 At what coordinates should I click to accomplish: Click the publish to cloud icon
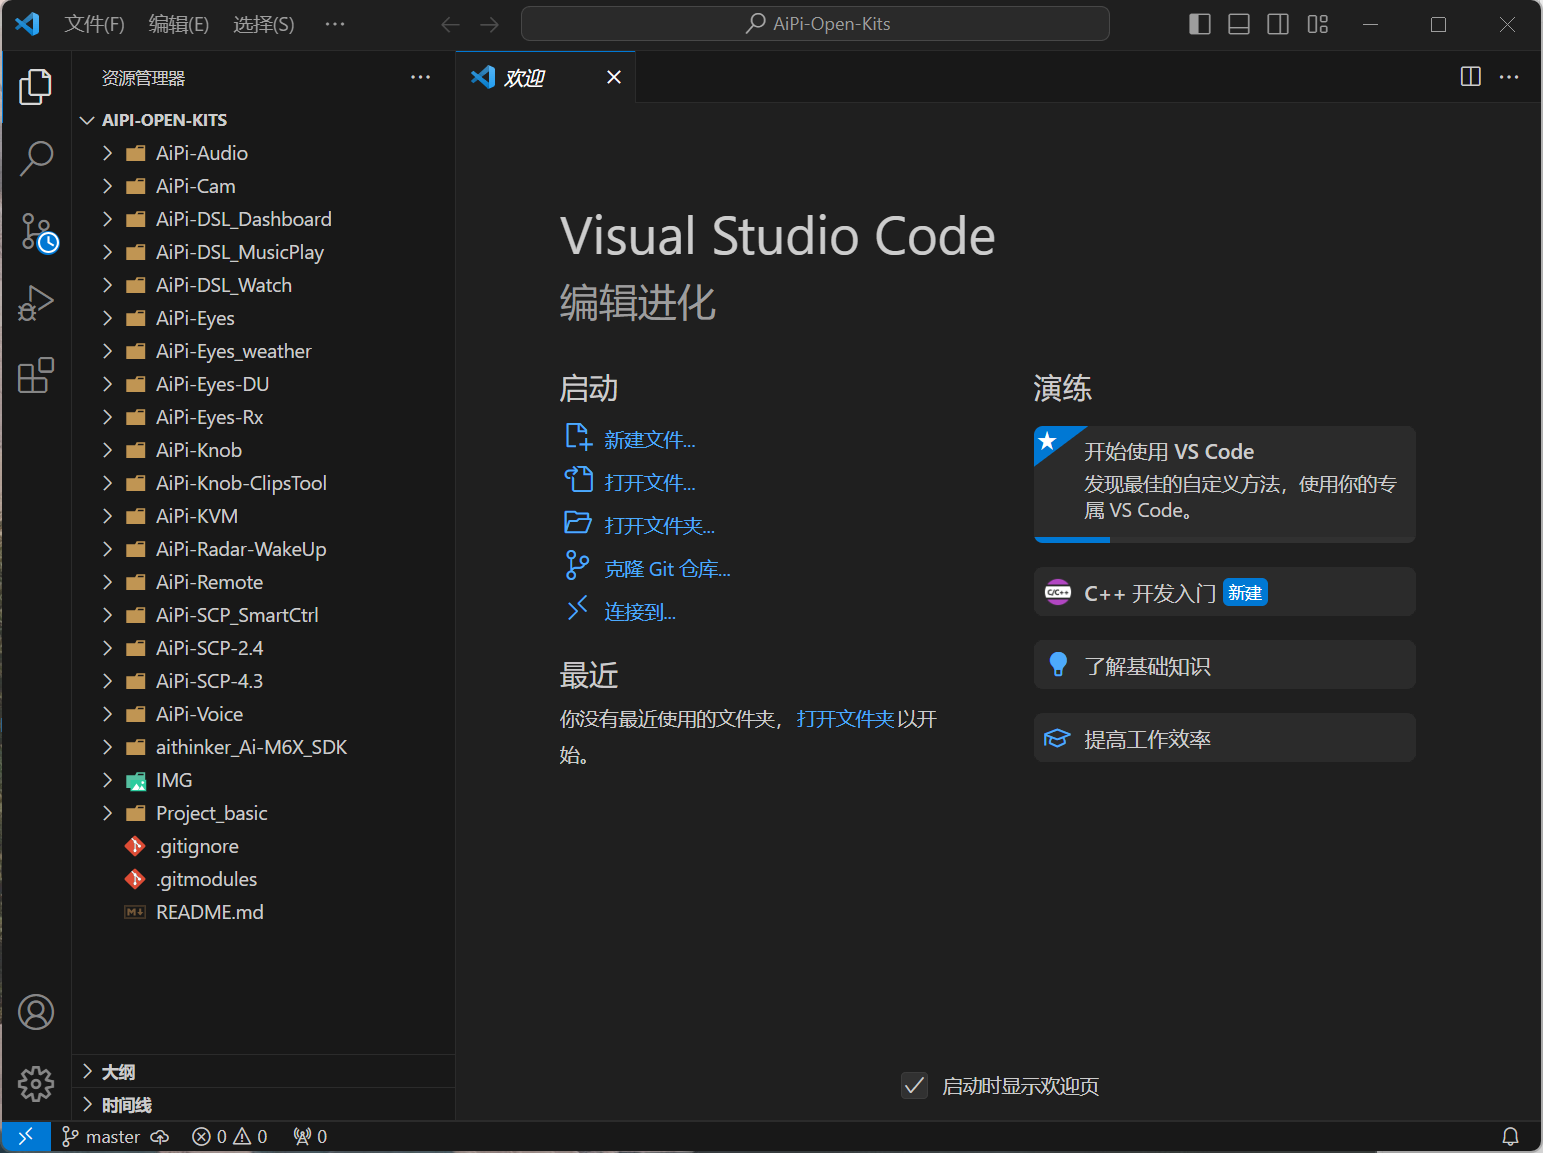[x=160, y=1136]
